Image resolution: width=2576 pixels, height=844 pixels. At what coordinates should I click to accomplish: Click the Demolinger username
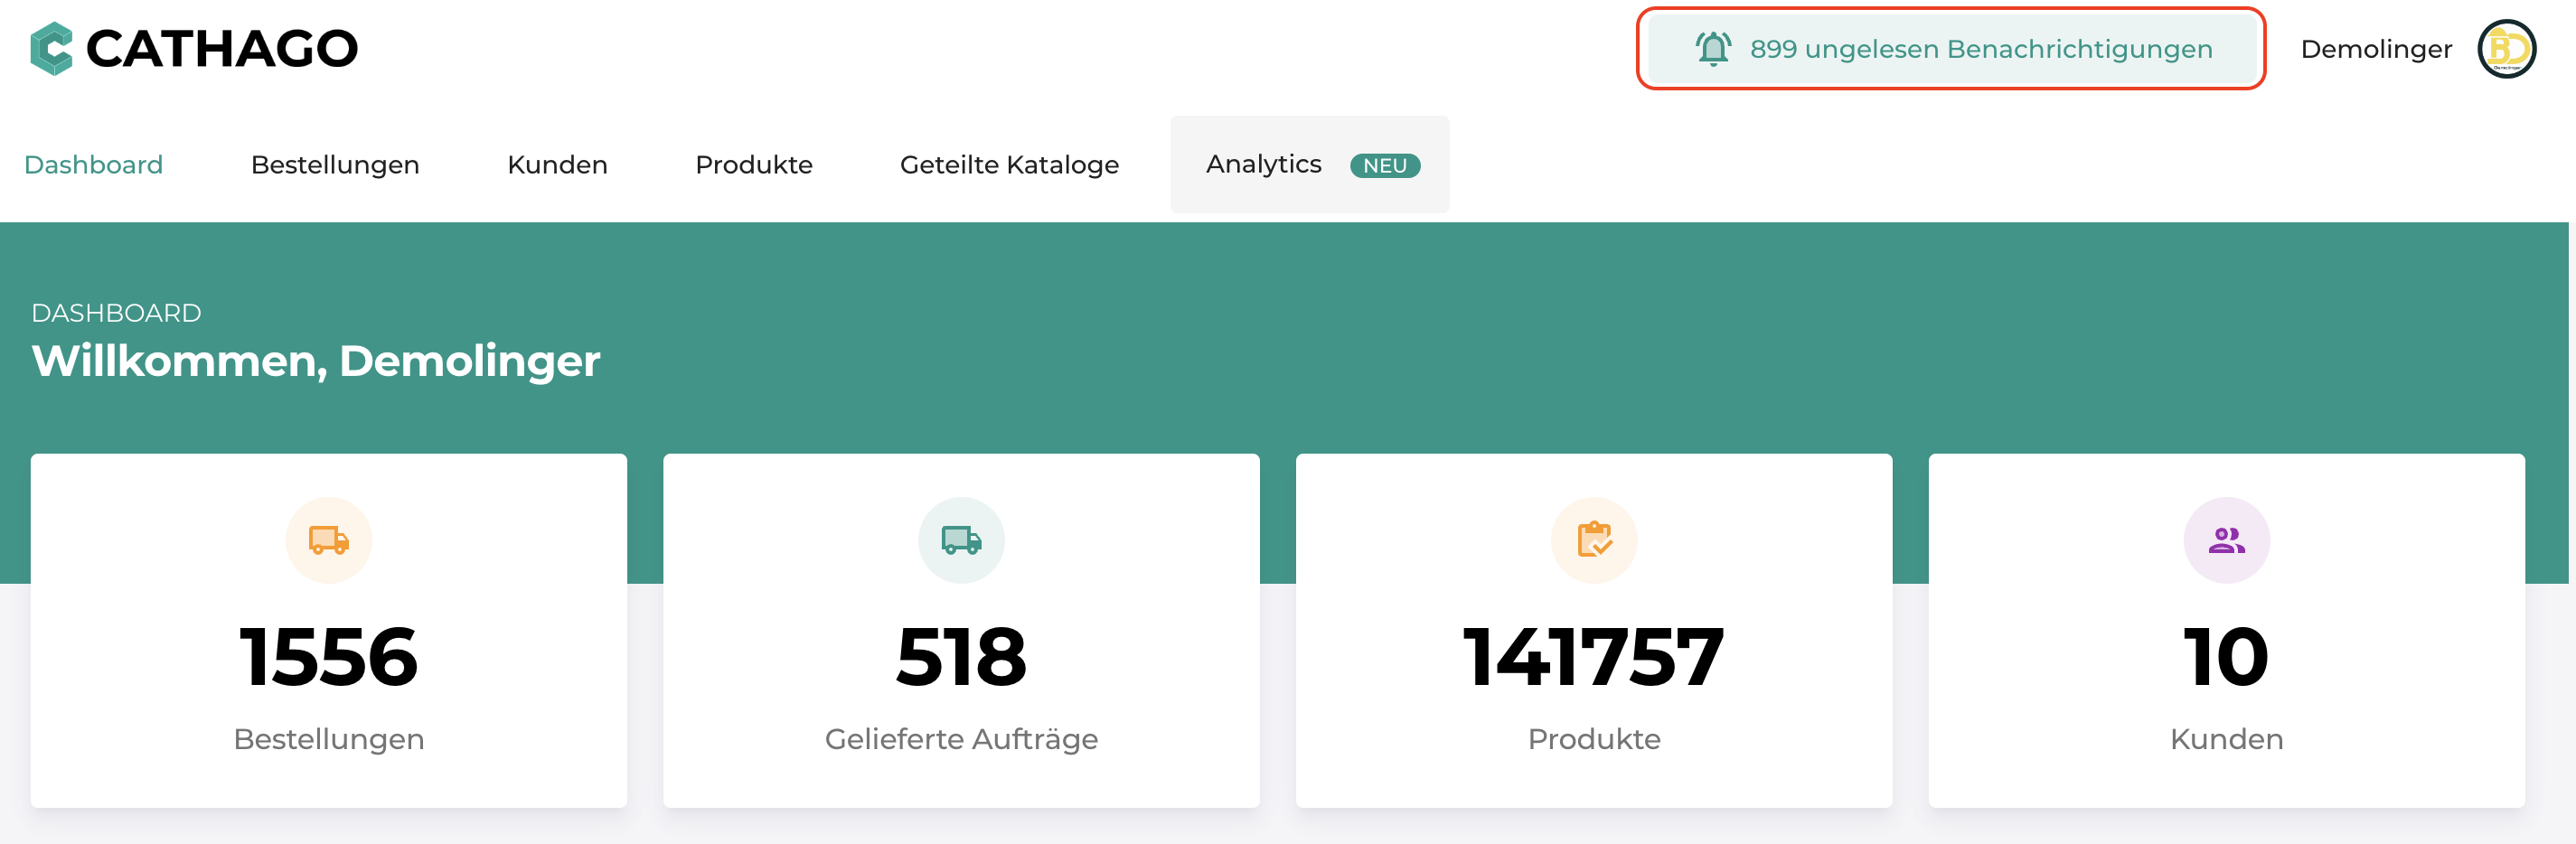tap(2376, 49)
